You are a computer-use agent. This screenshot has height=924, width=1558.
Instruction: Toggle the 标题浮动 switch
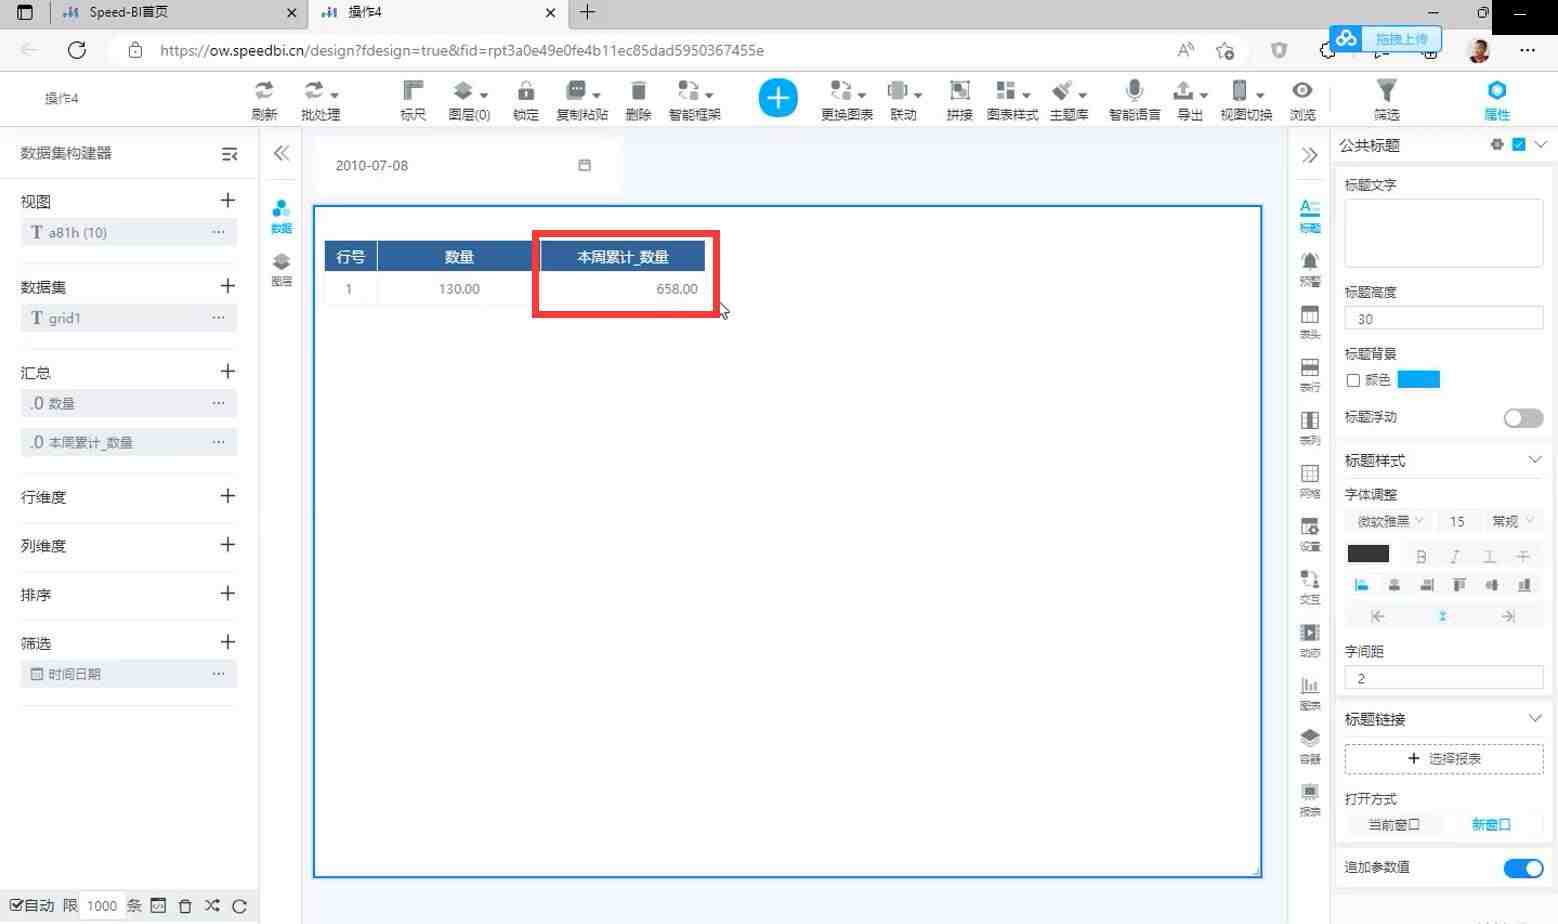pyautogui.click(x=1523, y=418)
